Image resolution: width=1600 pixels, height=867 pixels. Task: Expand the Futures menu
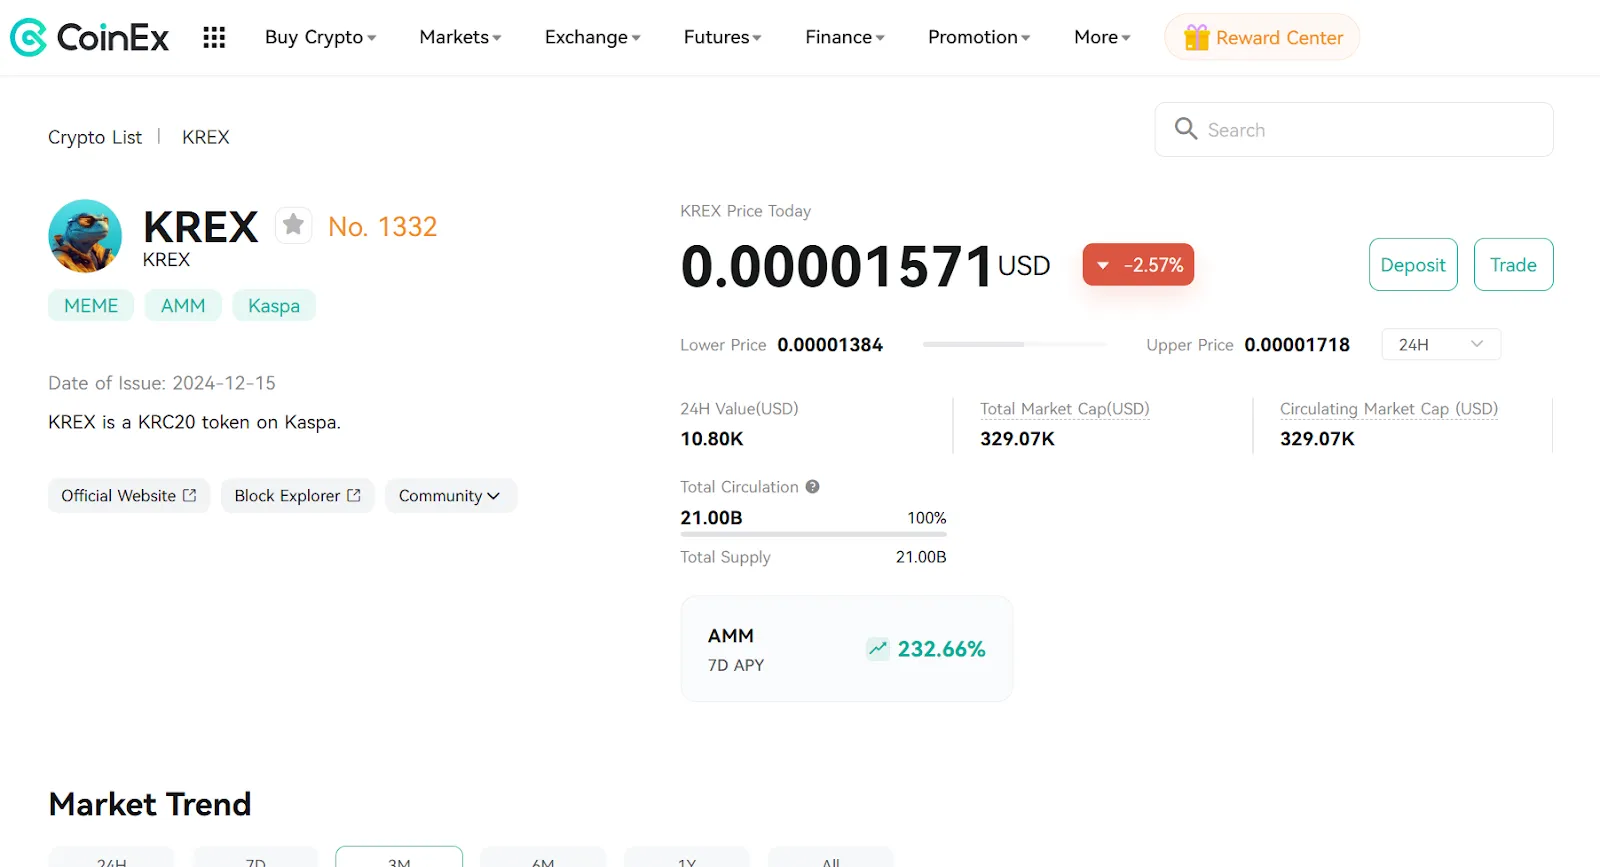(722, 37)
